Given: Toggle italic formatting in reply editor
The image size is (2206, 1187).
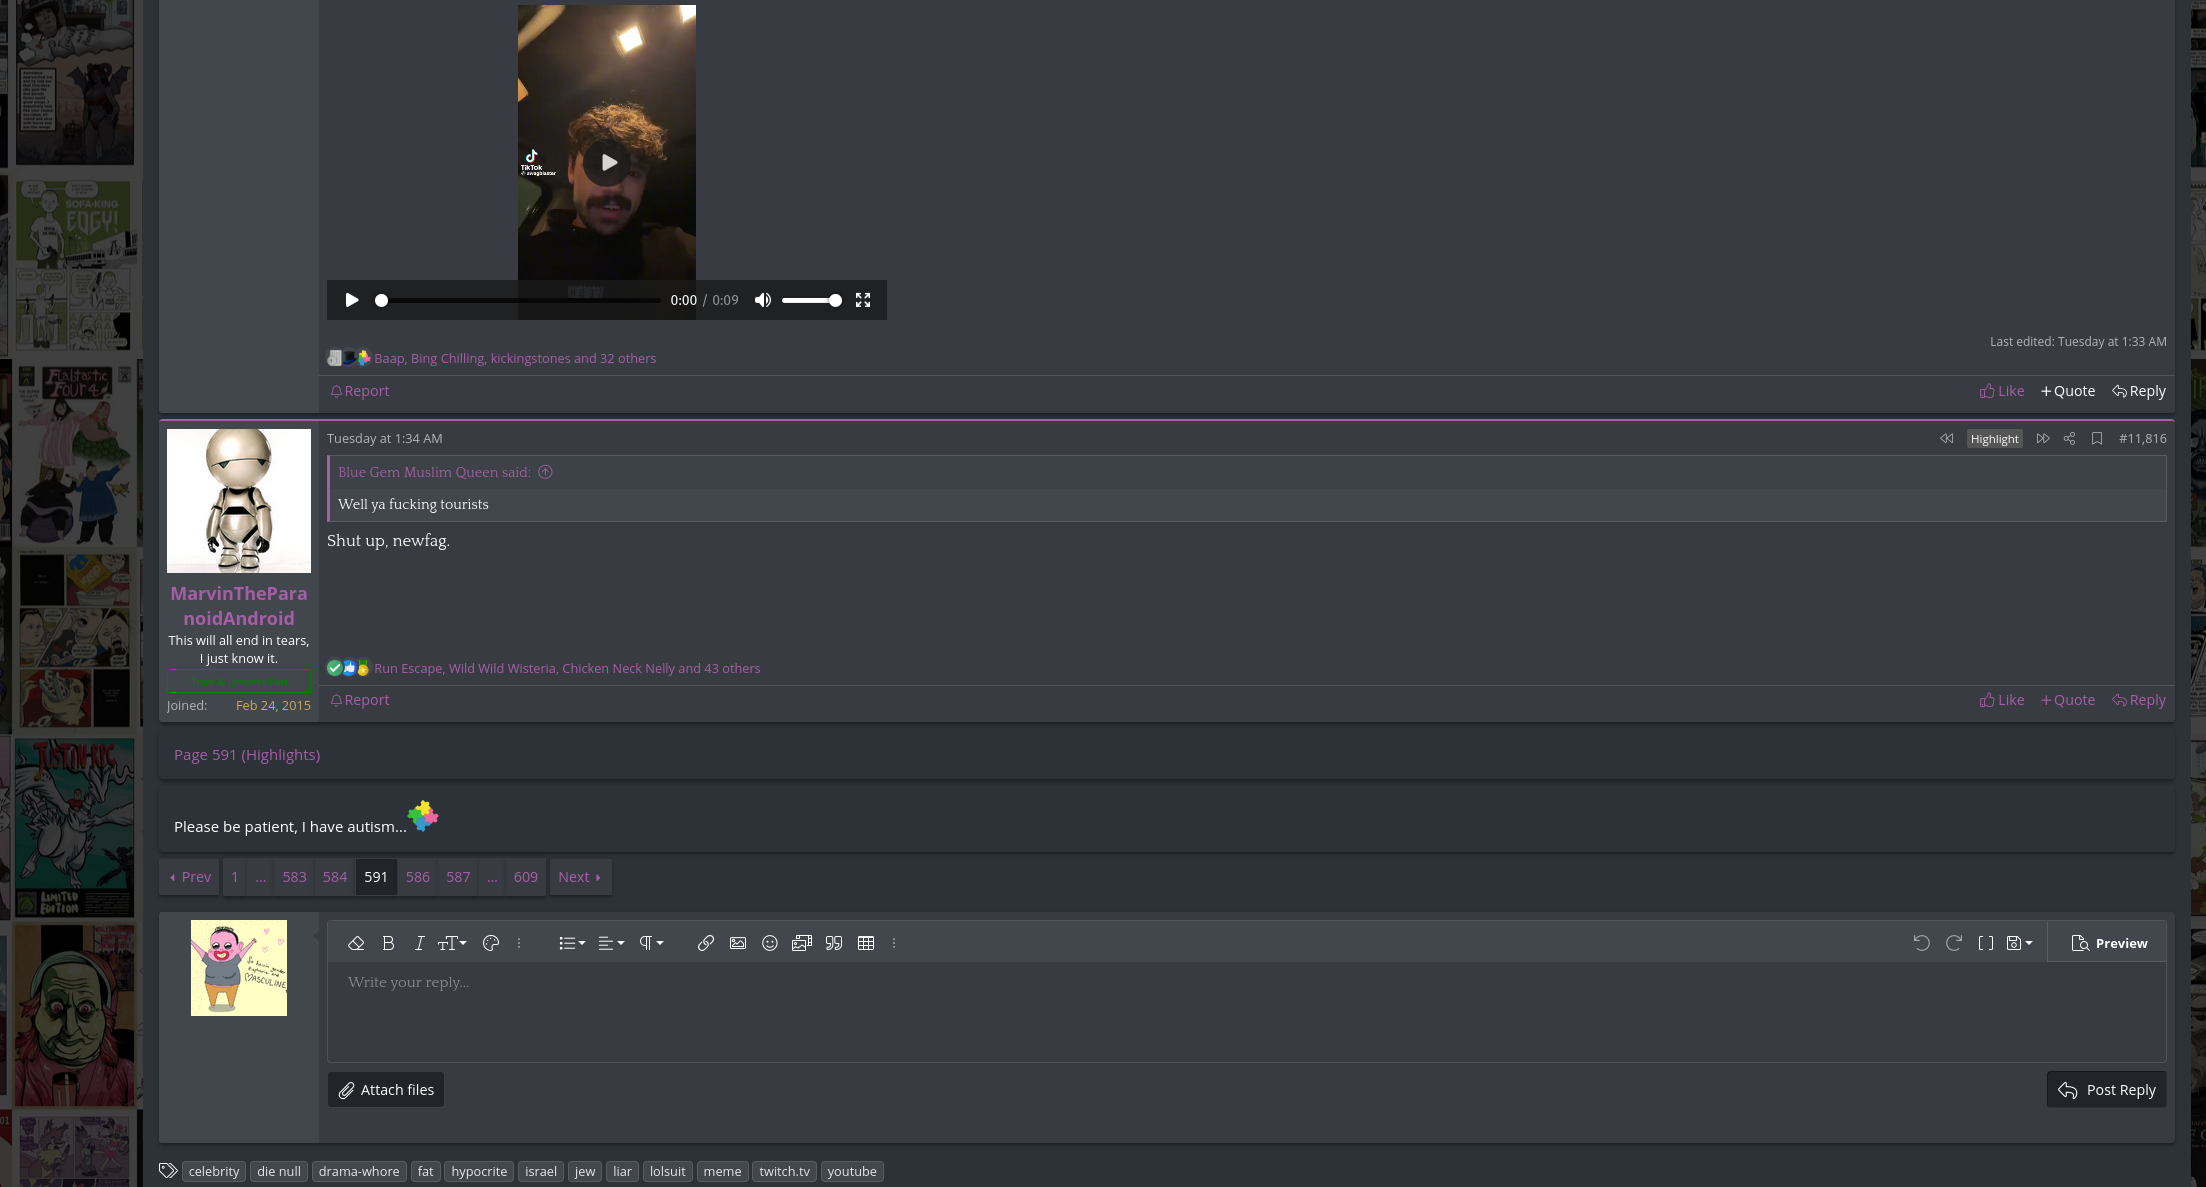Looking at the screenshot, I should coord(420,943).
